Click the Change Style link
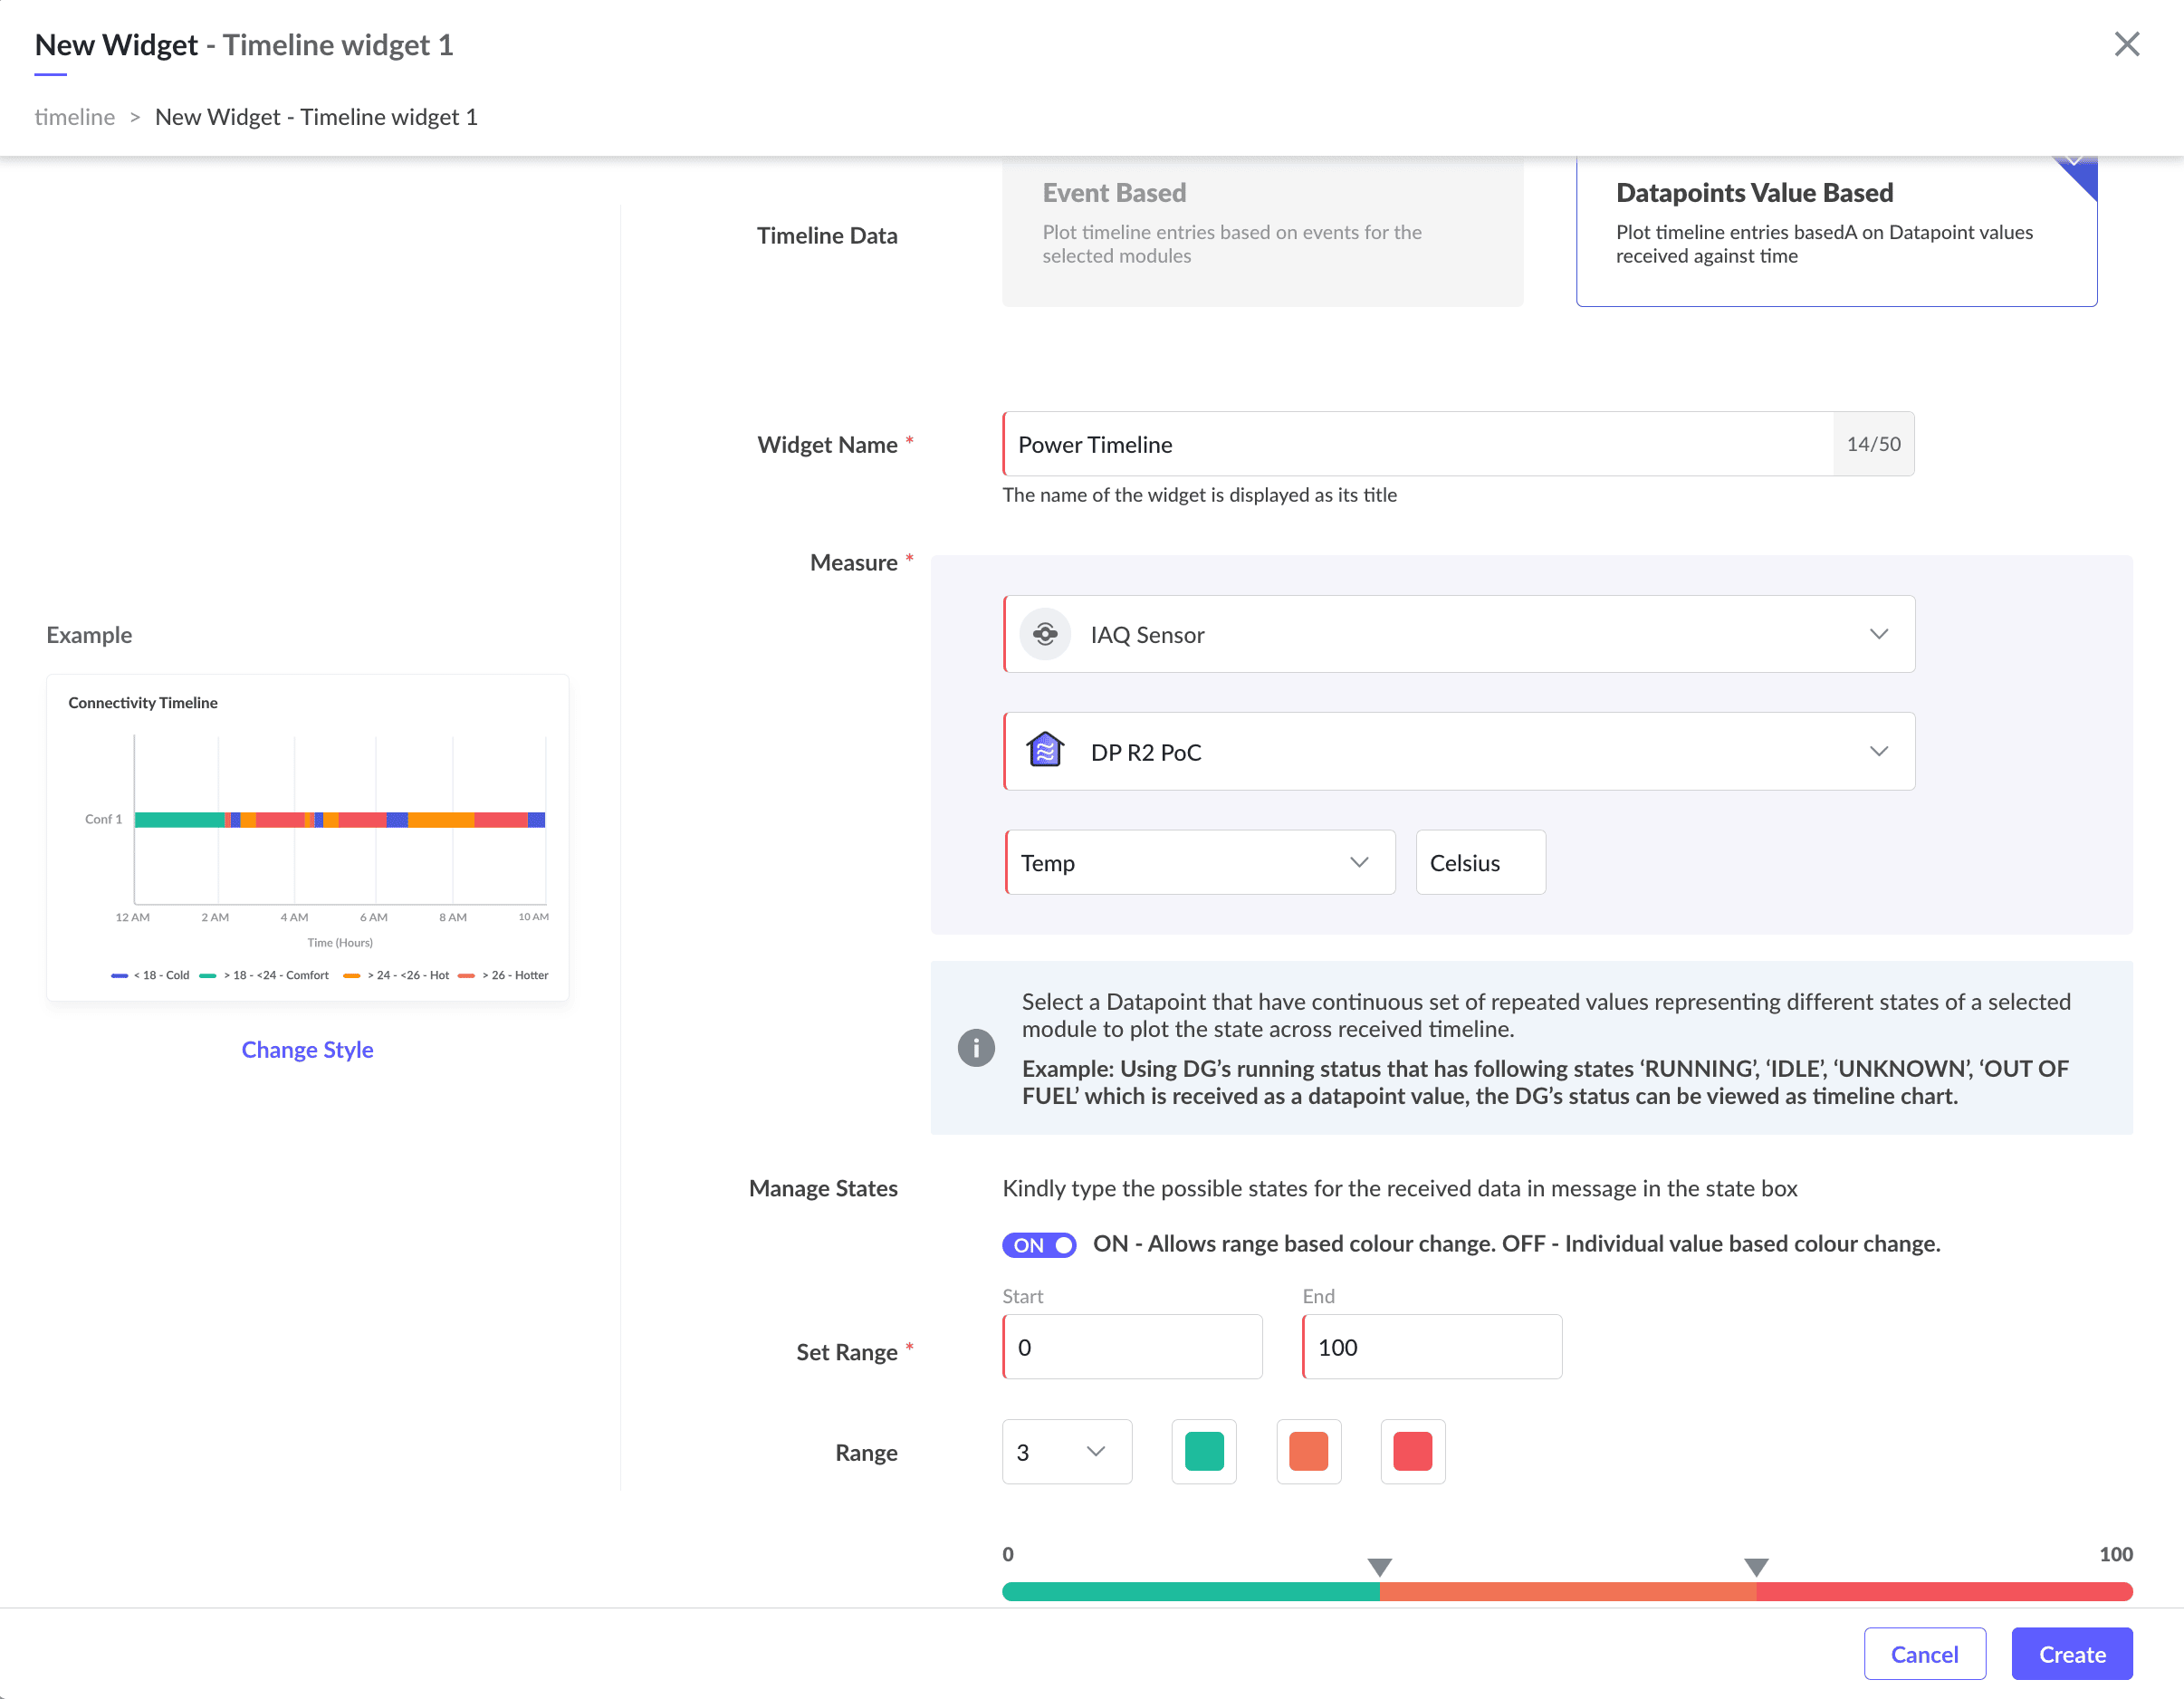The width and height of the screenshot is (2184, 1699). click(x=307, y=1049)
